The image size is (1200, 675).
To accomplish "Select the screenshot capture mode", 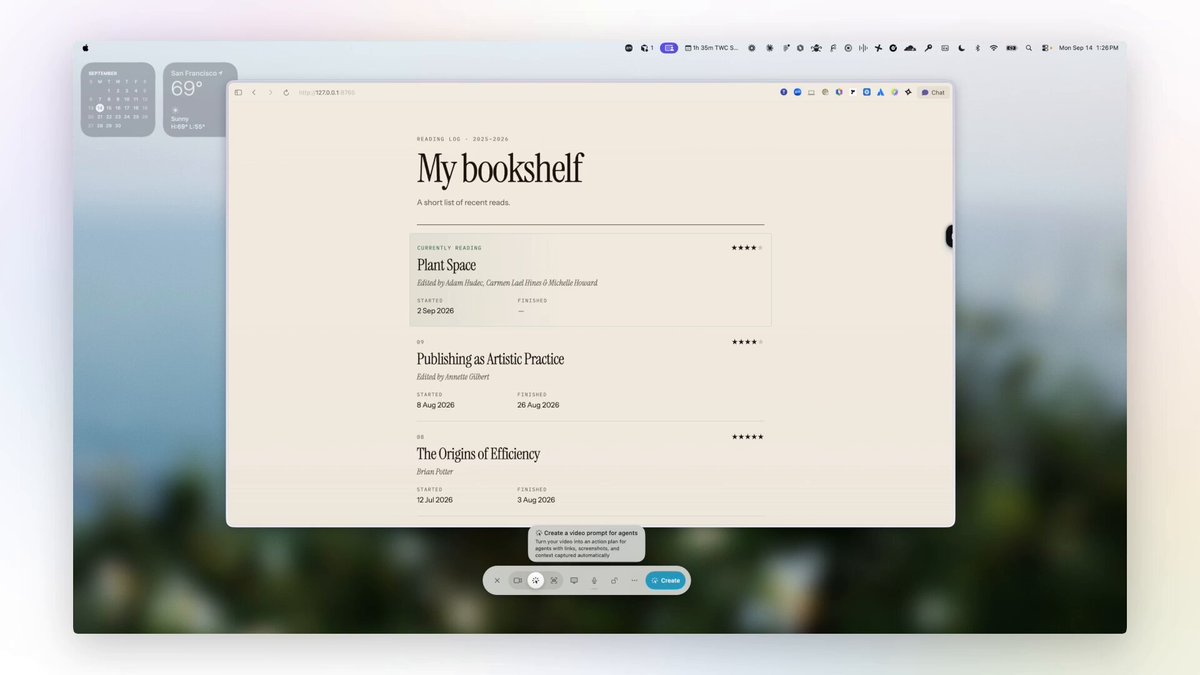I will [x=554, y=580].
